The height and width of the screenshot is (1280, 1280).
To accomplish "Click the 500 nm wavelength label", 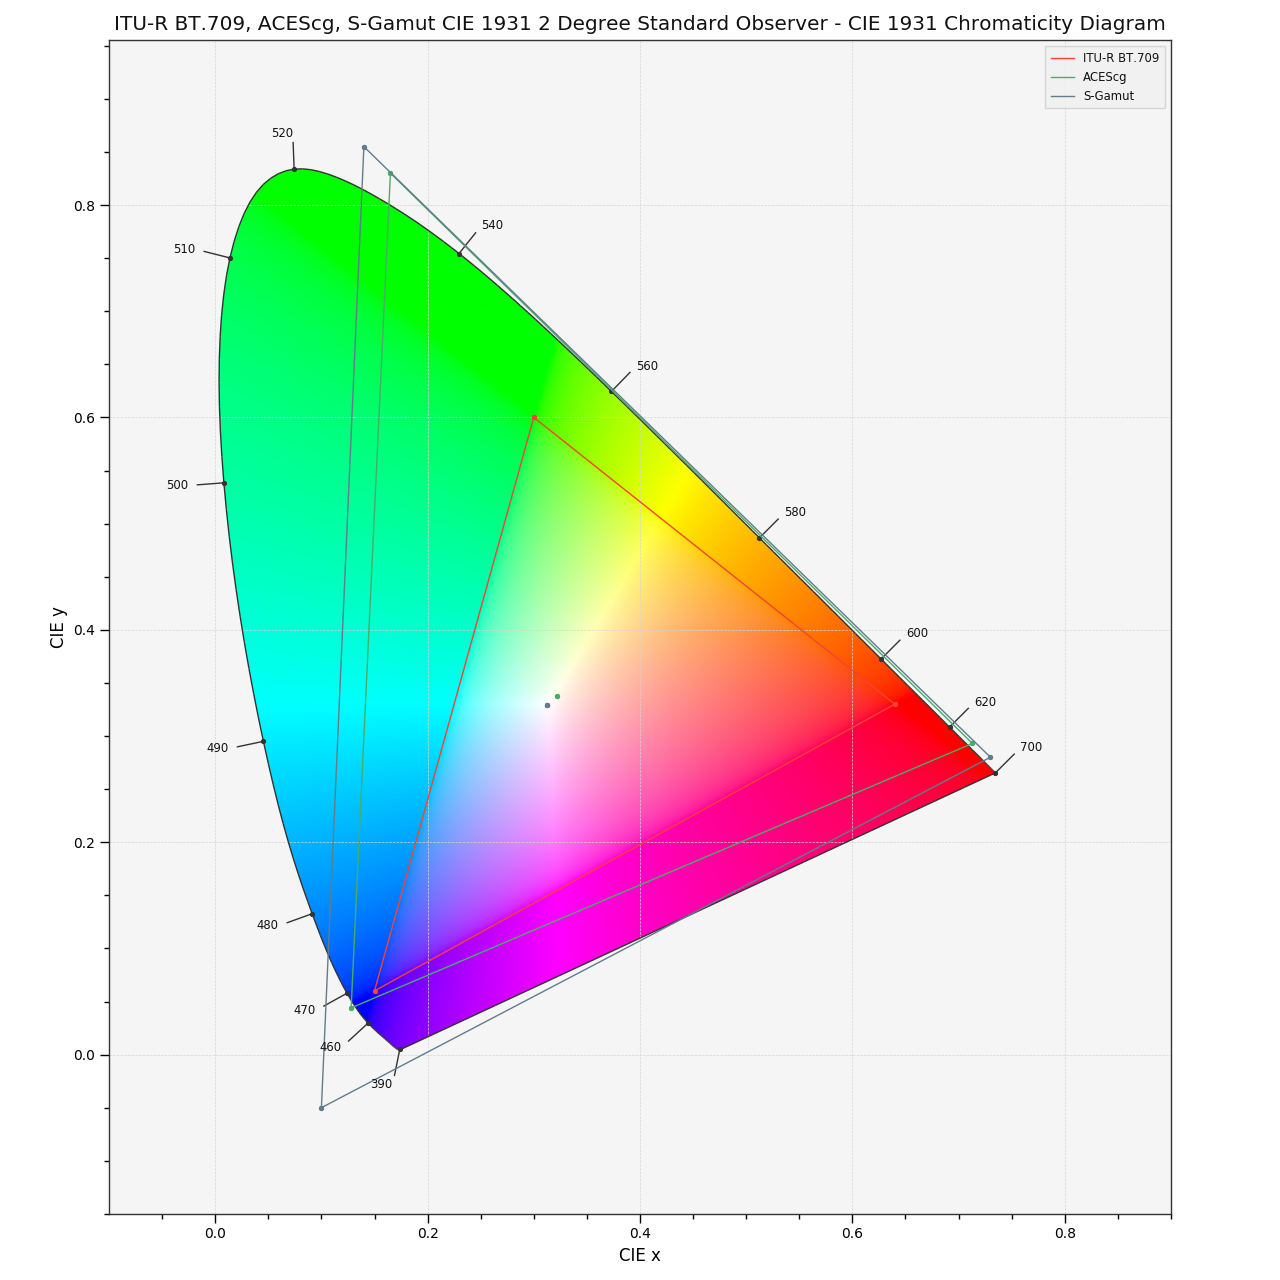I will click(177, 485).
